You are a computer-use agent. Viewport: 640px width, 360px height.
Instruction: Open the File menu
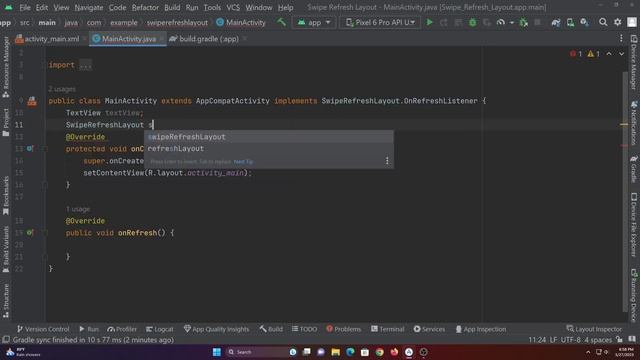pos(24,7)
